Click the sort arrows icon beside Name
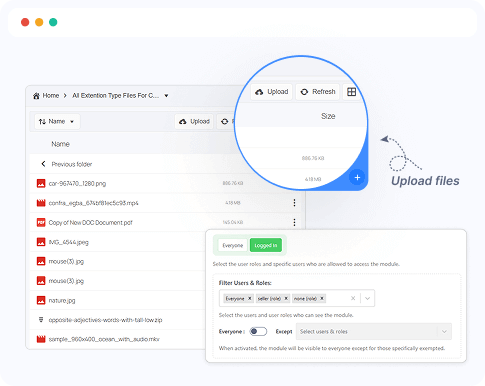 click(42, 122)
